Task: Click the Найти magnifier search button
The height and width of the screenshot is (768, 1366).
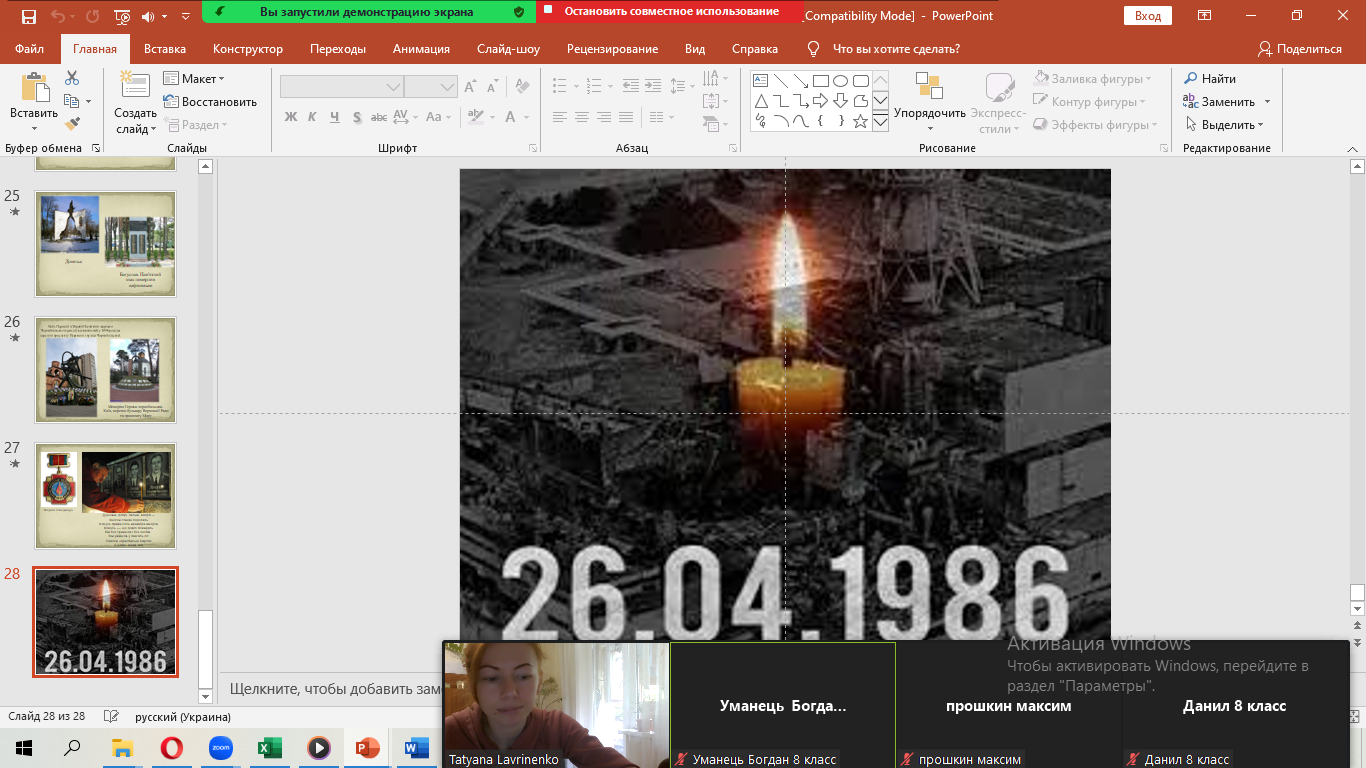Action: [1210, 78]
